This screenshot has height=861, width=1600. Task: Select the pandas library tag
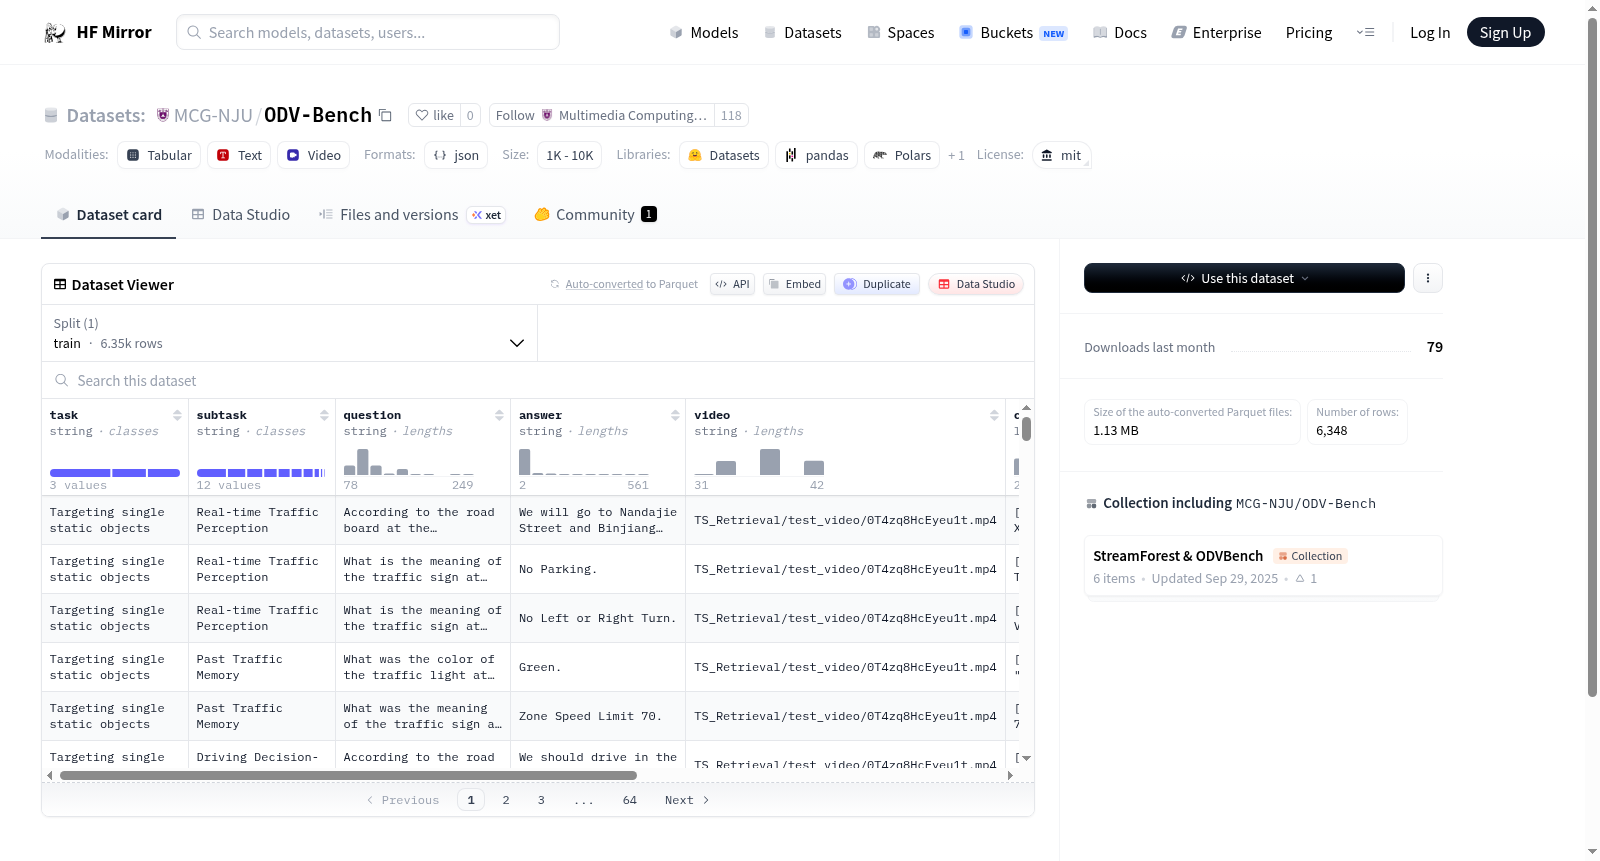click(816, 155)
